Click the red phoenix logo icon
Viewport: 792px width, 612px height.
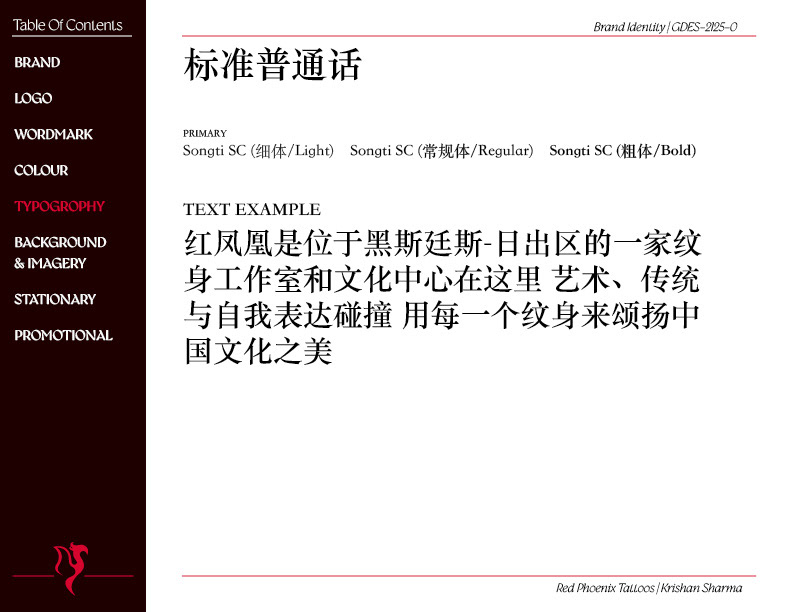tap(71, 568)
